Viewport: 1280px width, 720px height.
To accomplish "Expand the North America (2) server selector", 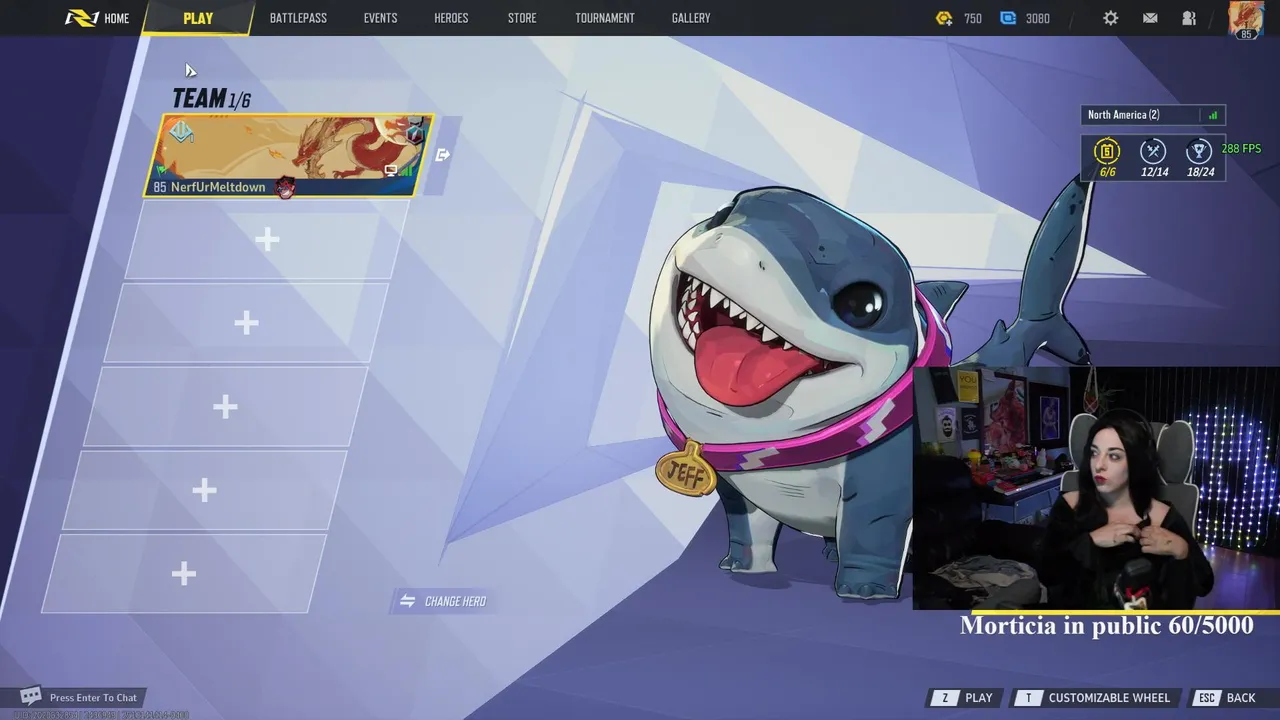I will [x=1153, y=115].
